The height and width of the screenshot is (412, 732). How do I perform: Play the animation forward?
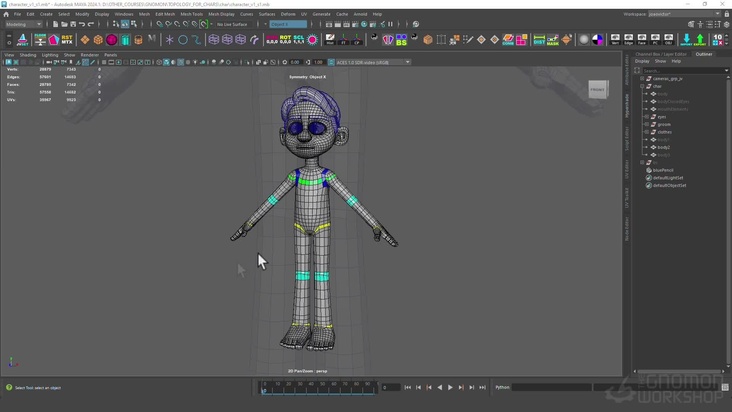pos(450,387)
